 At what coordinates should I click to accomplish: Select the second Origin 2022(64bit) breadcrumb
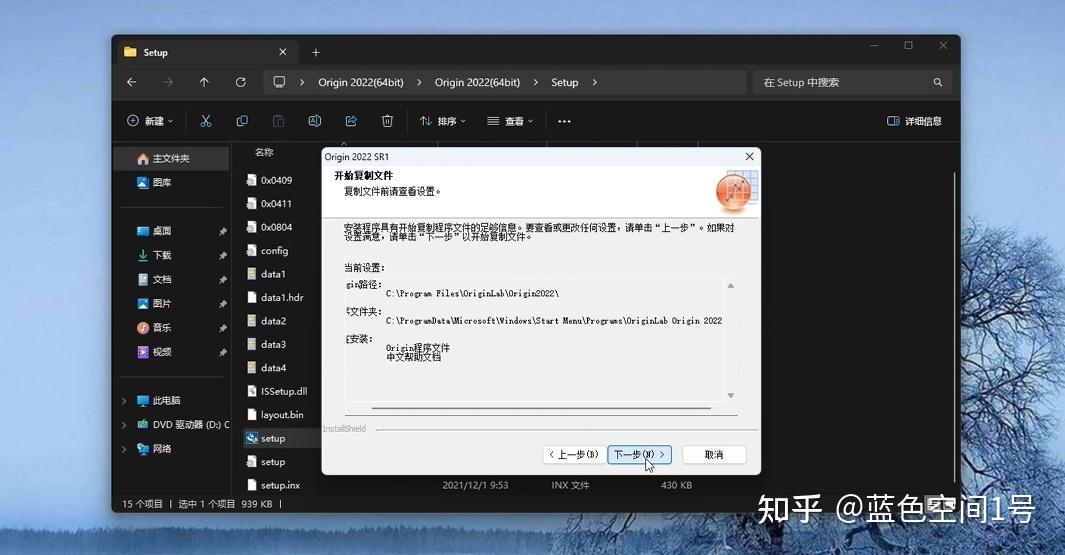[x=477, y=82]
